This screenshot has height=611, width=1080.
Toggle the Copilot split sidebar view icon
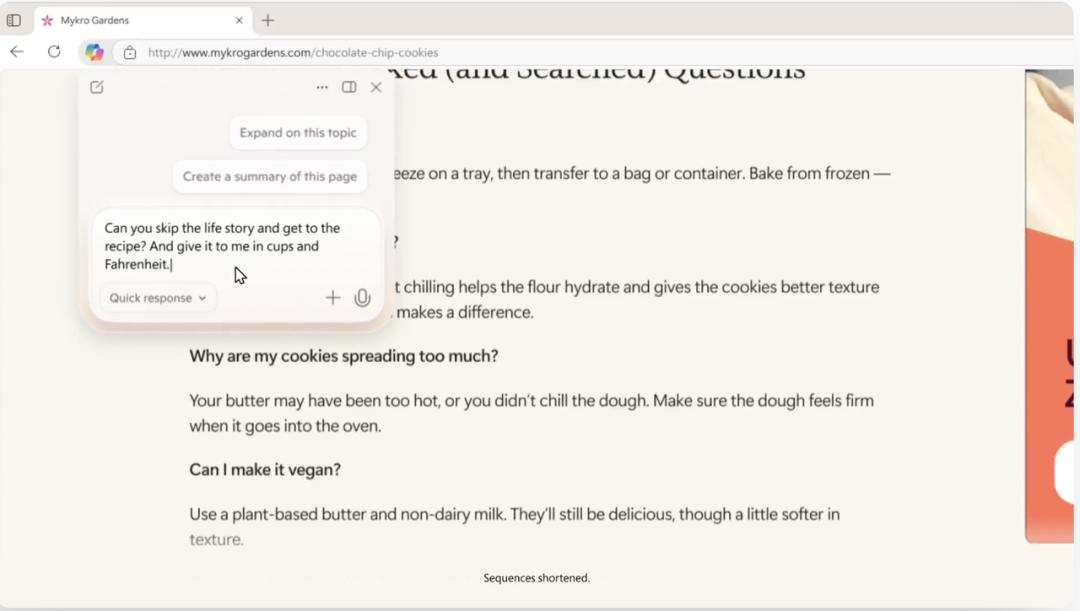click(349, 87)
